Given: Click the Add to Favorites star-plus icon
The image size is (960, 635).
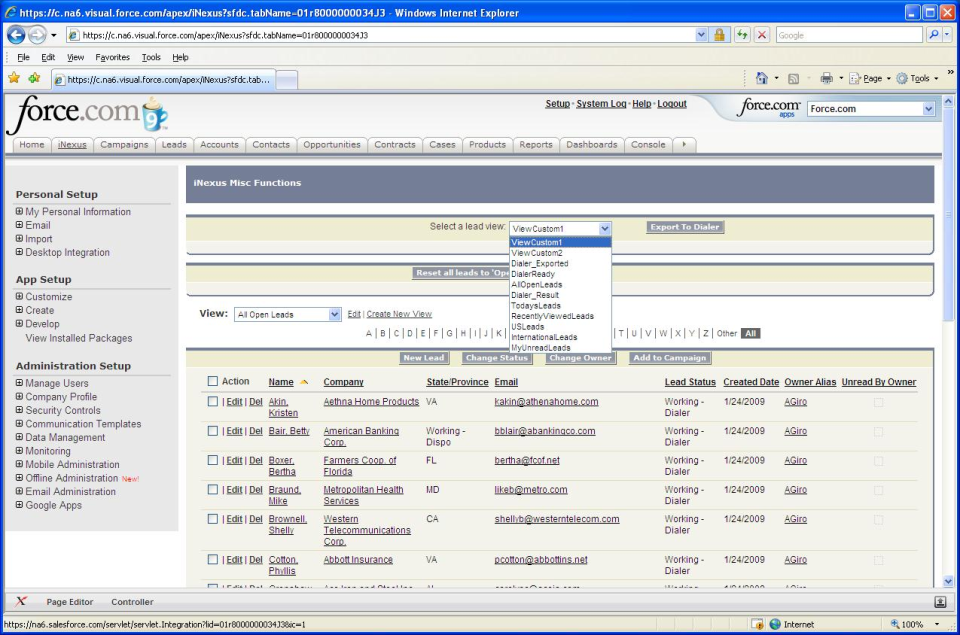Looking at the screenshot, I should 34,78.
